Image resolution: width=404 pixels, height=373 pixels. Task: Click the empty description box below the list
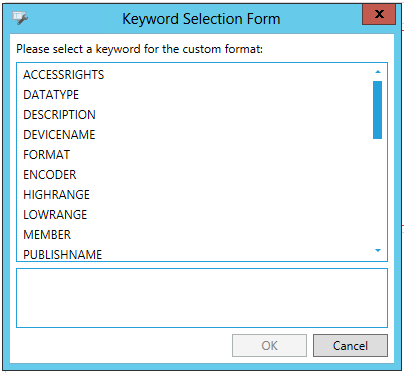click(202, 298)
